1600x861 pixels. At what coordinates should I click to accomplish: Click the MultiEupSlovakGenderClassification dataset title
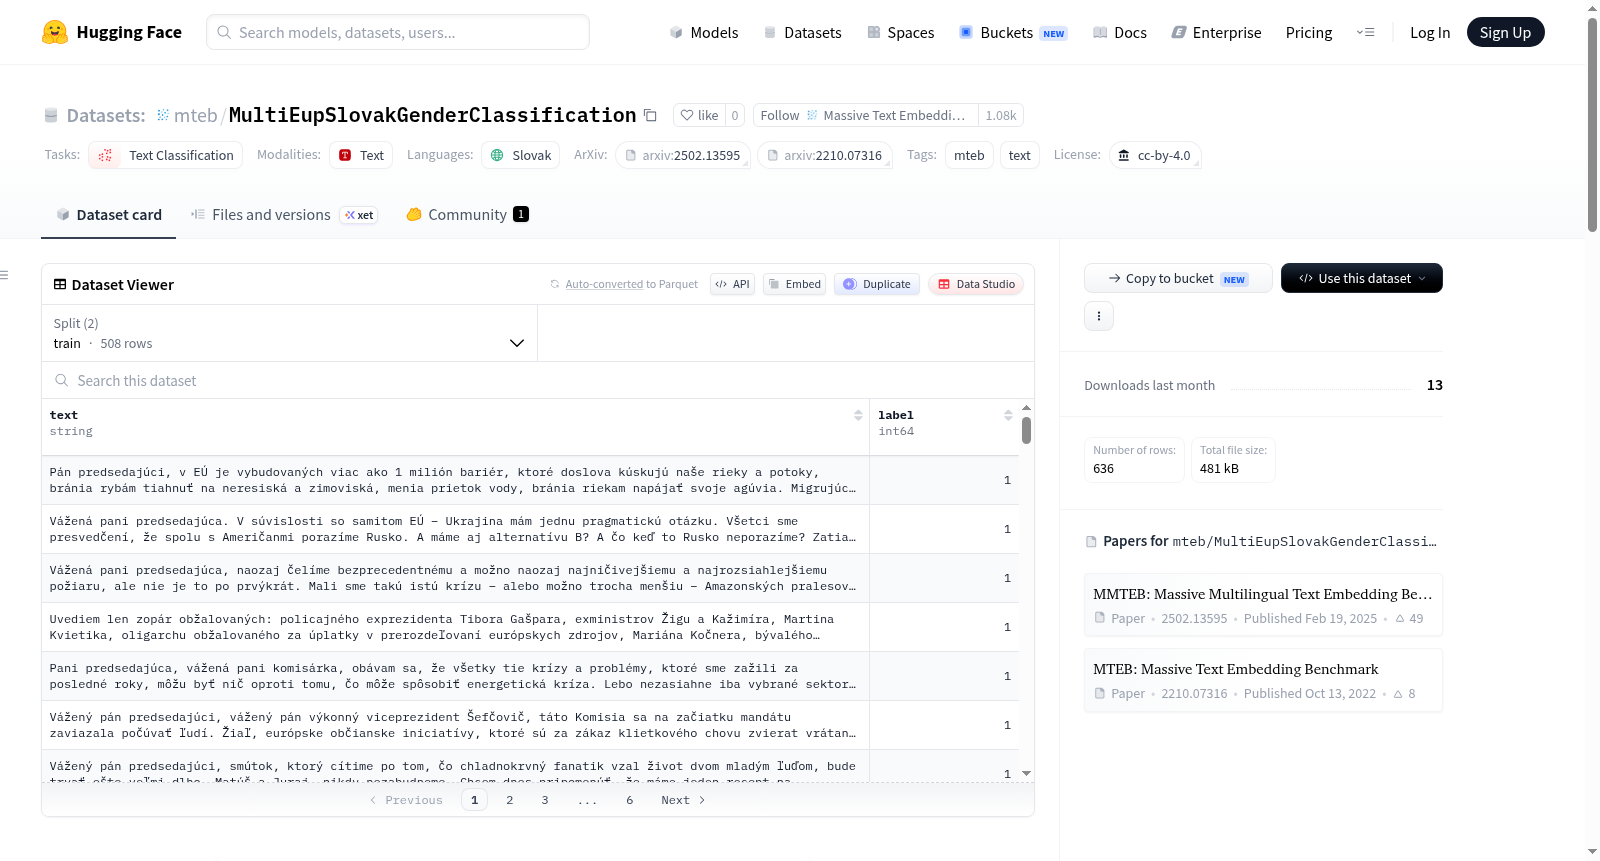coord(432,115)
